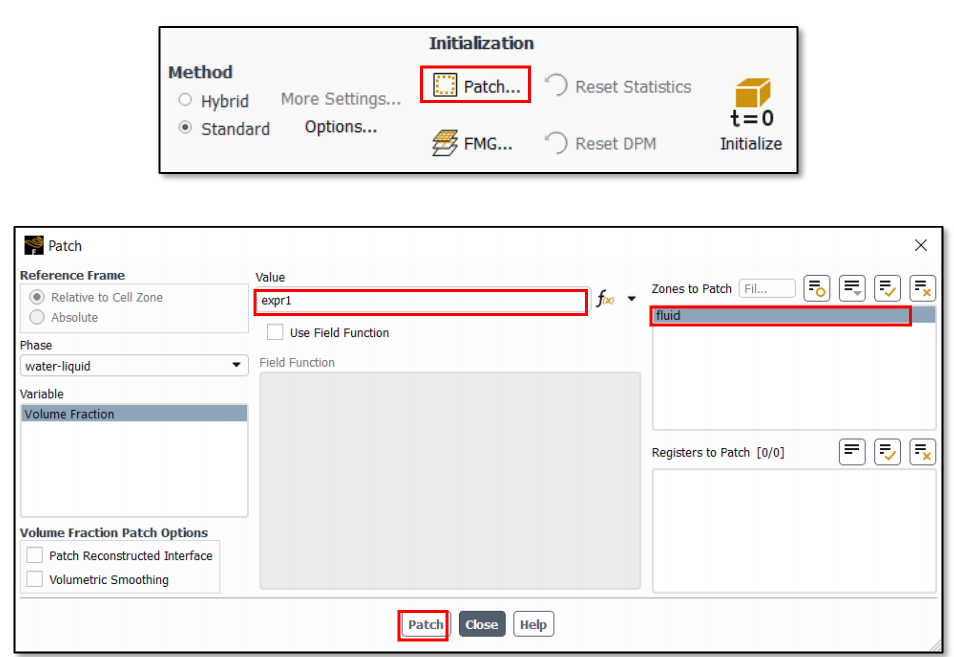Click the Initialize t=0 button
This screenshot has height=657, width=954.
(x=751, y=115)
